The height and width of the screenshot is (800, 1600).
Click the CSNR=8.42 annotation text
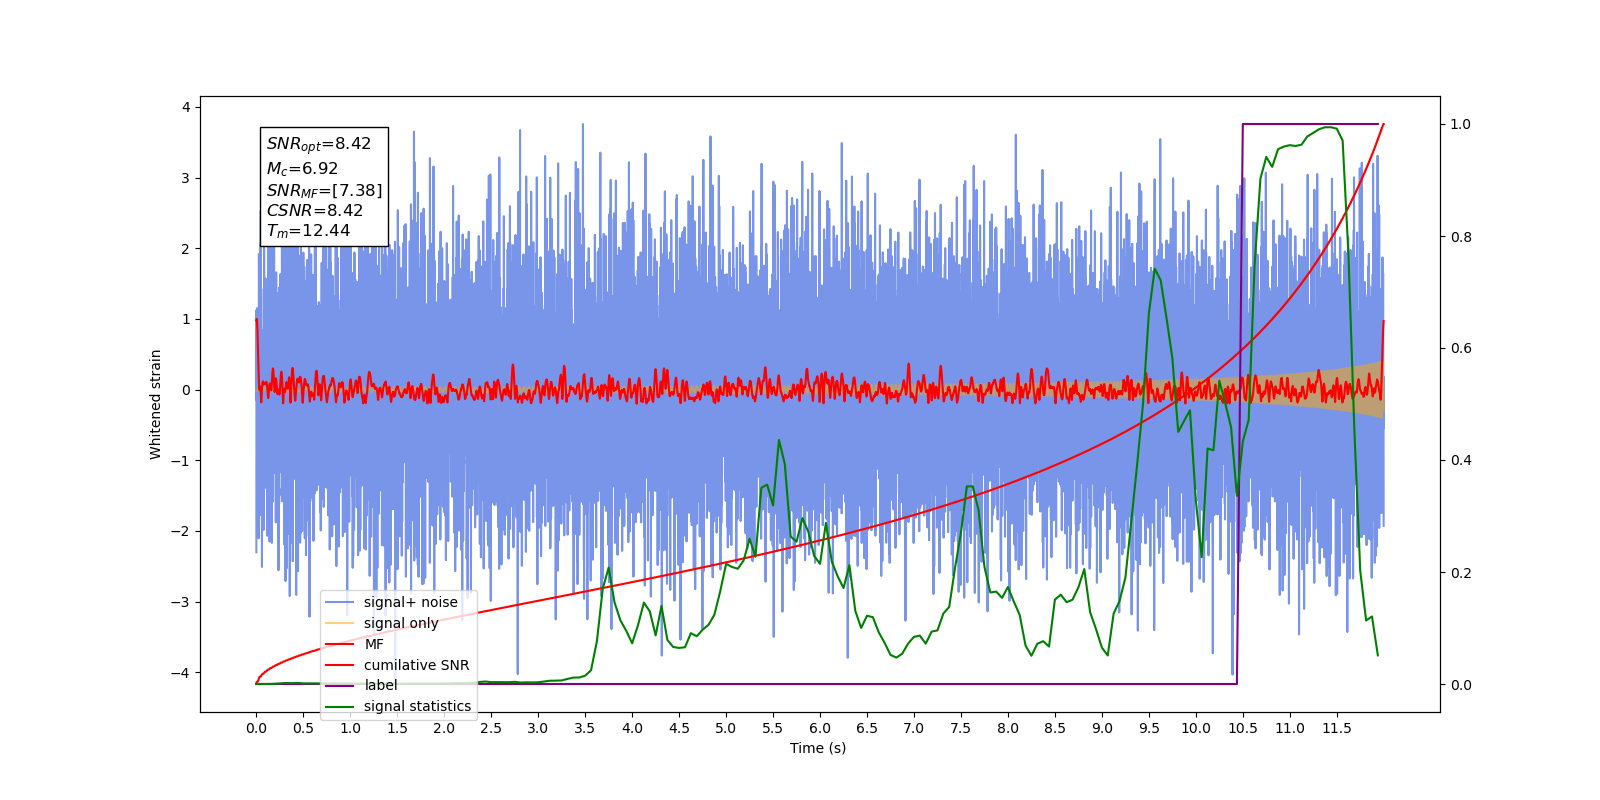click(315, 210)
